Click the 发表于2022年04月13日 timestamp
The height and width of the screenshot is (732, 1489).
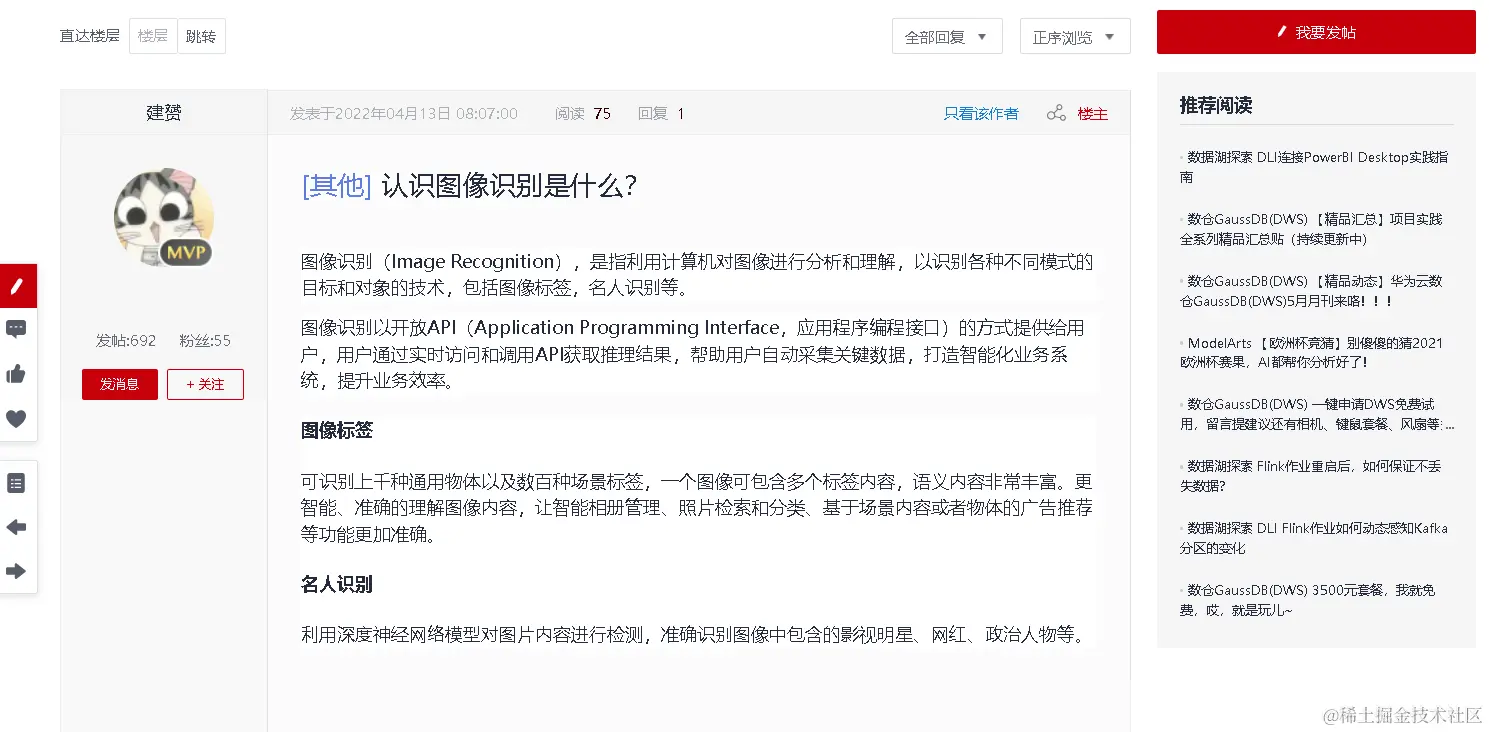[x=404, y=114]
